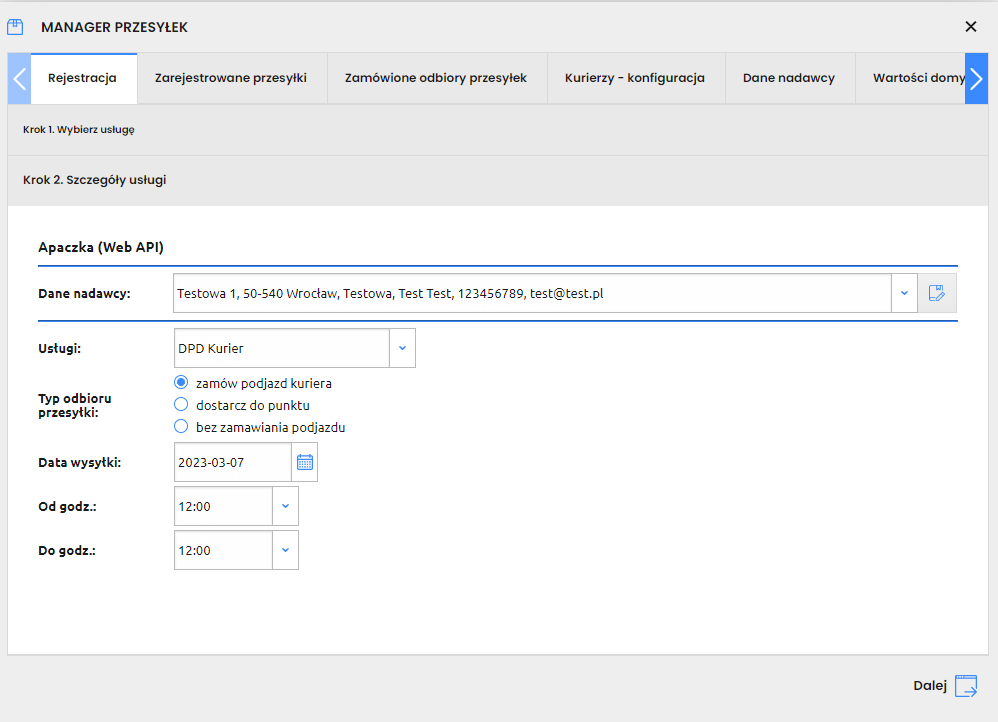Expand the 'Od godz.' time dropdown
Image resolution: width=998 pixels, height=722 pixels.
pyautogui.click(x=285, y=506)
